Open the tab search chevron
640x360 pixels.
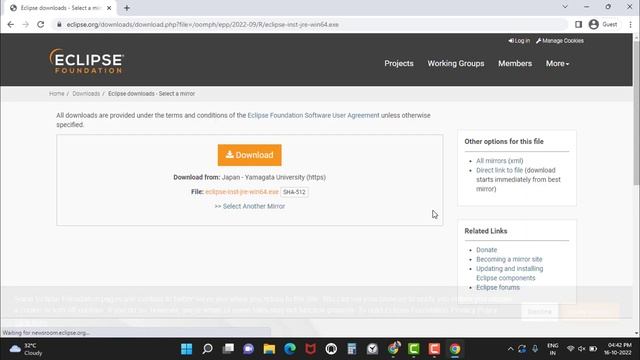565,7
